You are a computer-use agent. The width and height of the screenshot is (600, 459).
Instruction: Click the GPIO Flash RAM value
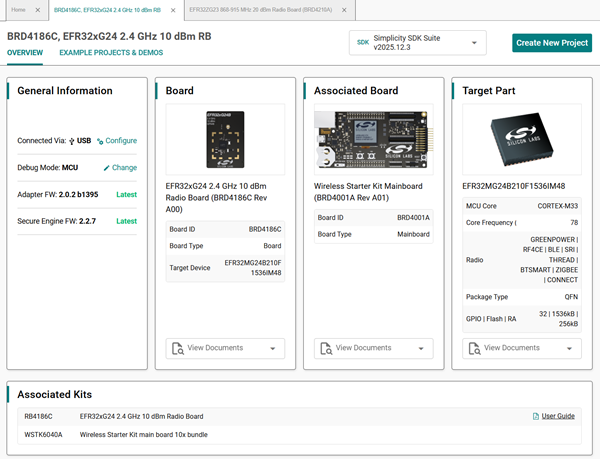click(x=558, y=319)
